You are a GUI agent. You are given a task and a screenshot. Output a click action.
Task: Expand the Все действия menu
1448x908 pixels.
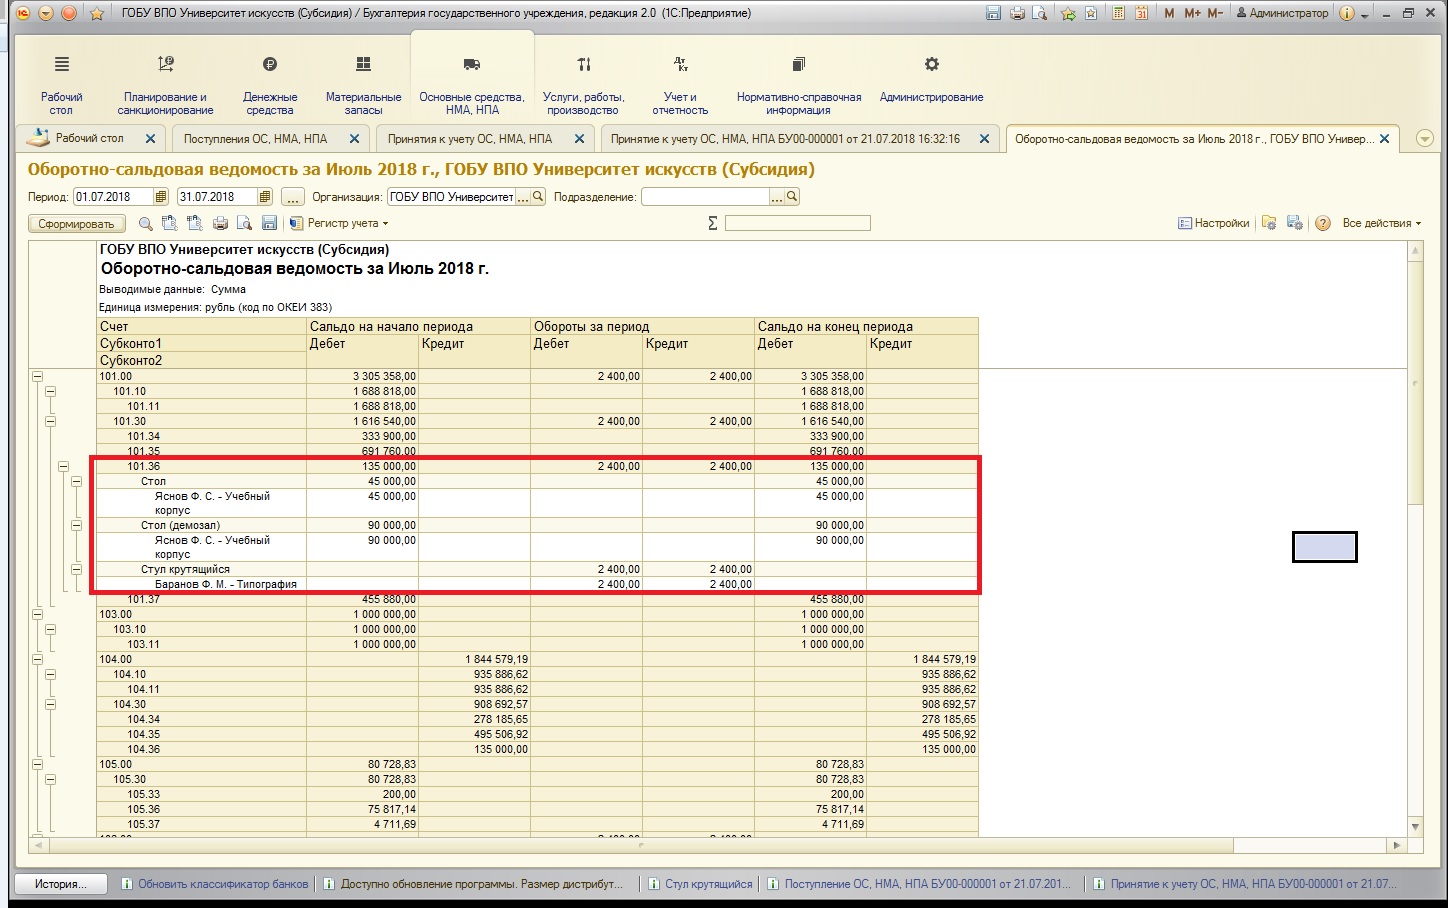(x=1381, y=223)
